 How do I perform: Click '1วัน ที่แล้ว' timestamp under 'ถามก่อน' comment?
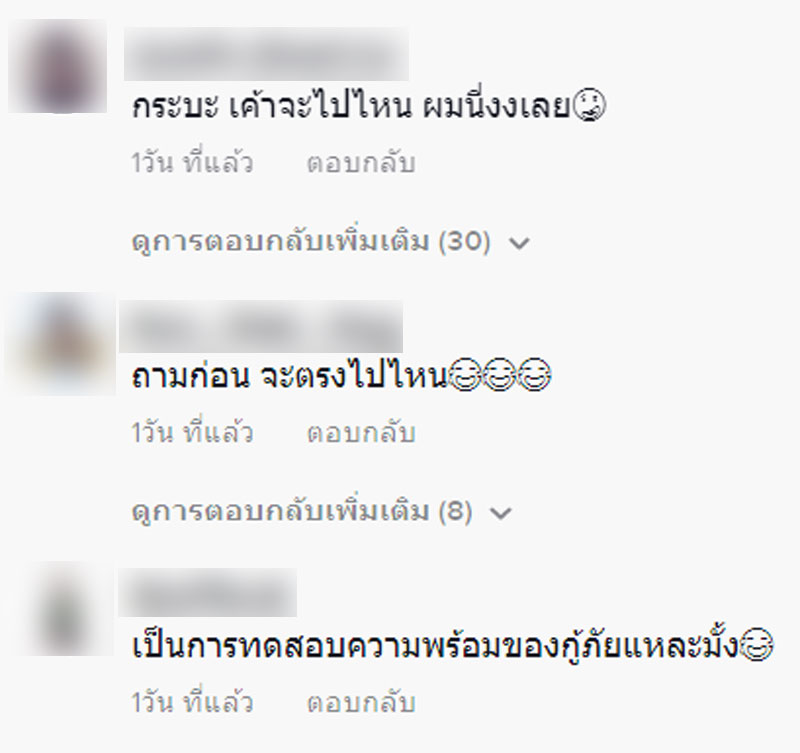point(192,433)
